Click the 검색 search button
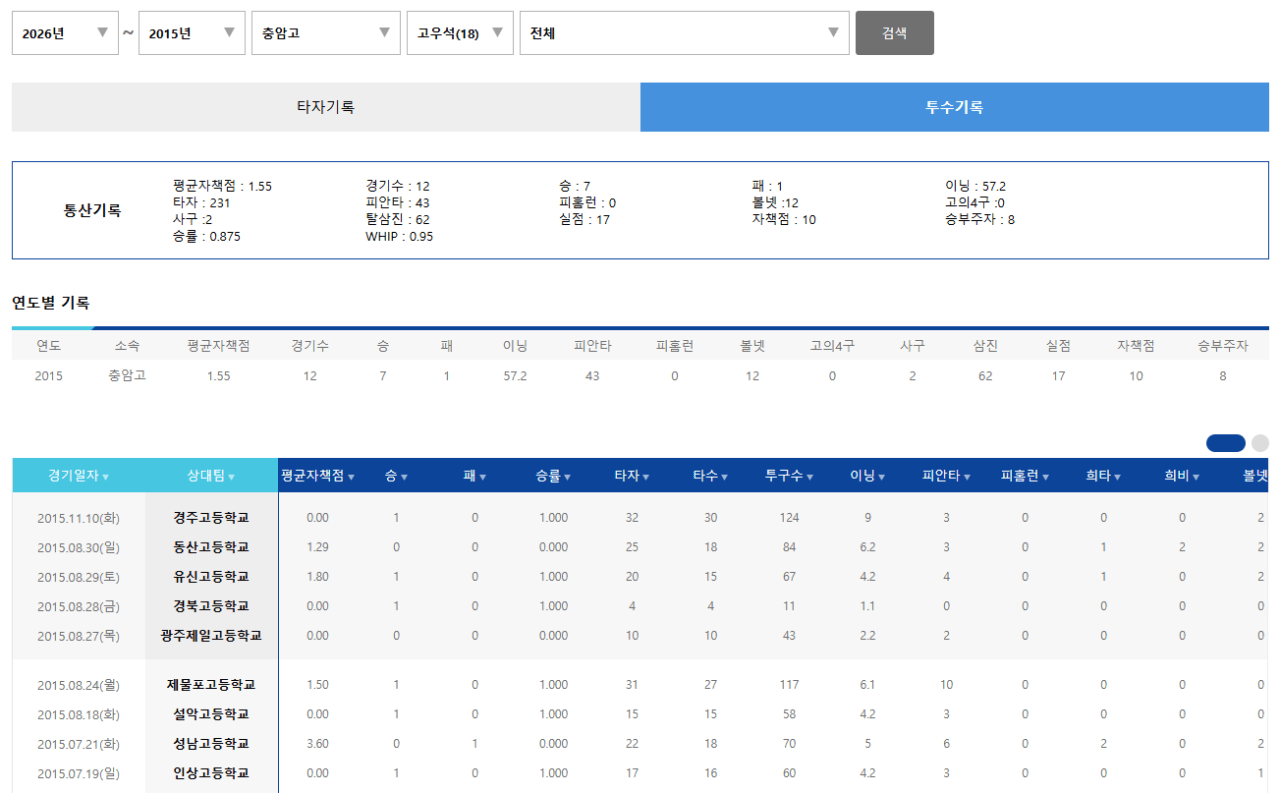This screenshot has height=793, width=1280. pos(895,33)
